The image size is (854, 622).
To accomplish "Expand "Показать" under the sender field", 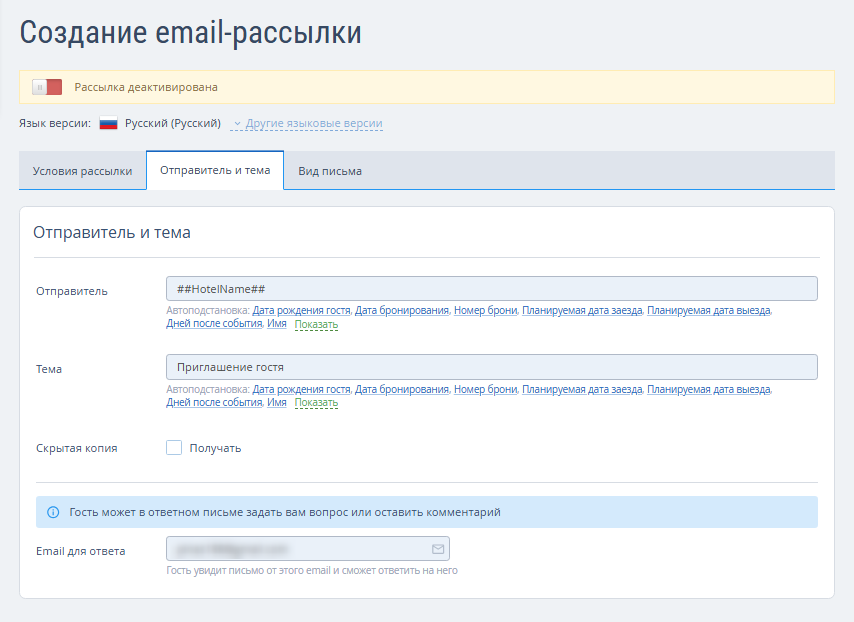I will point(317,324).
